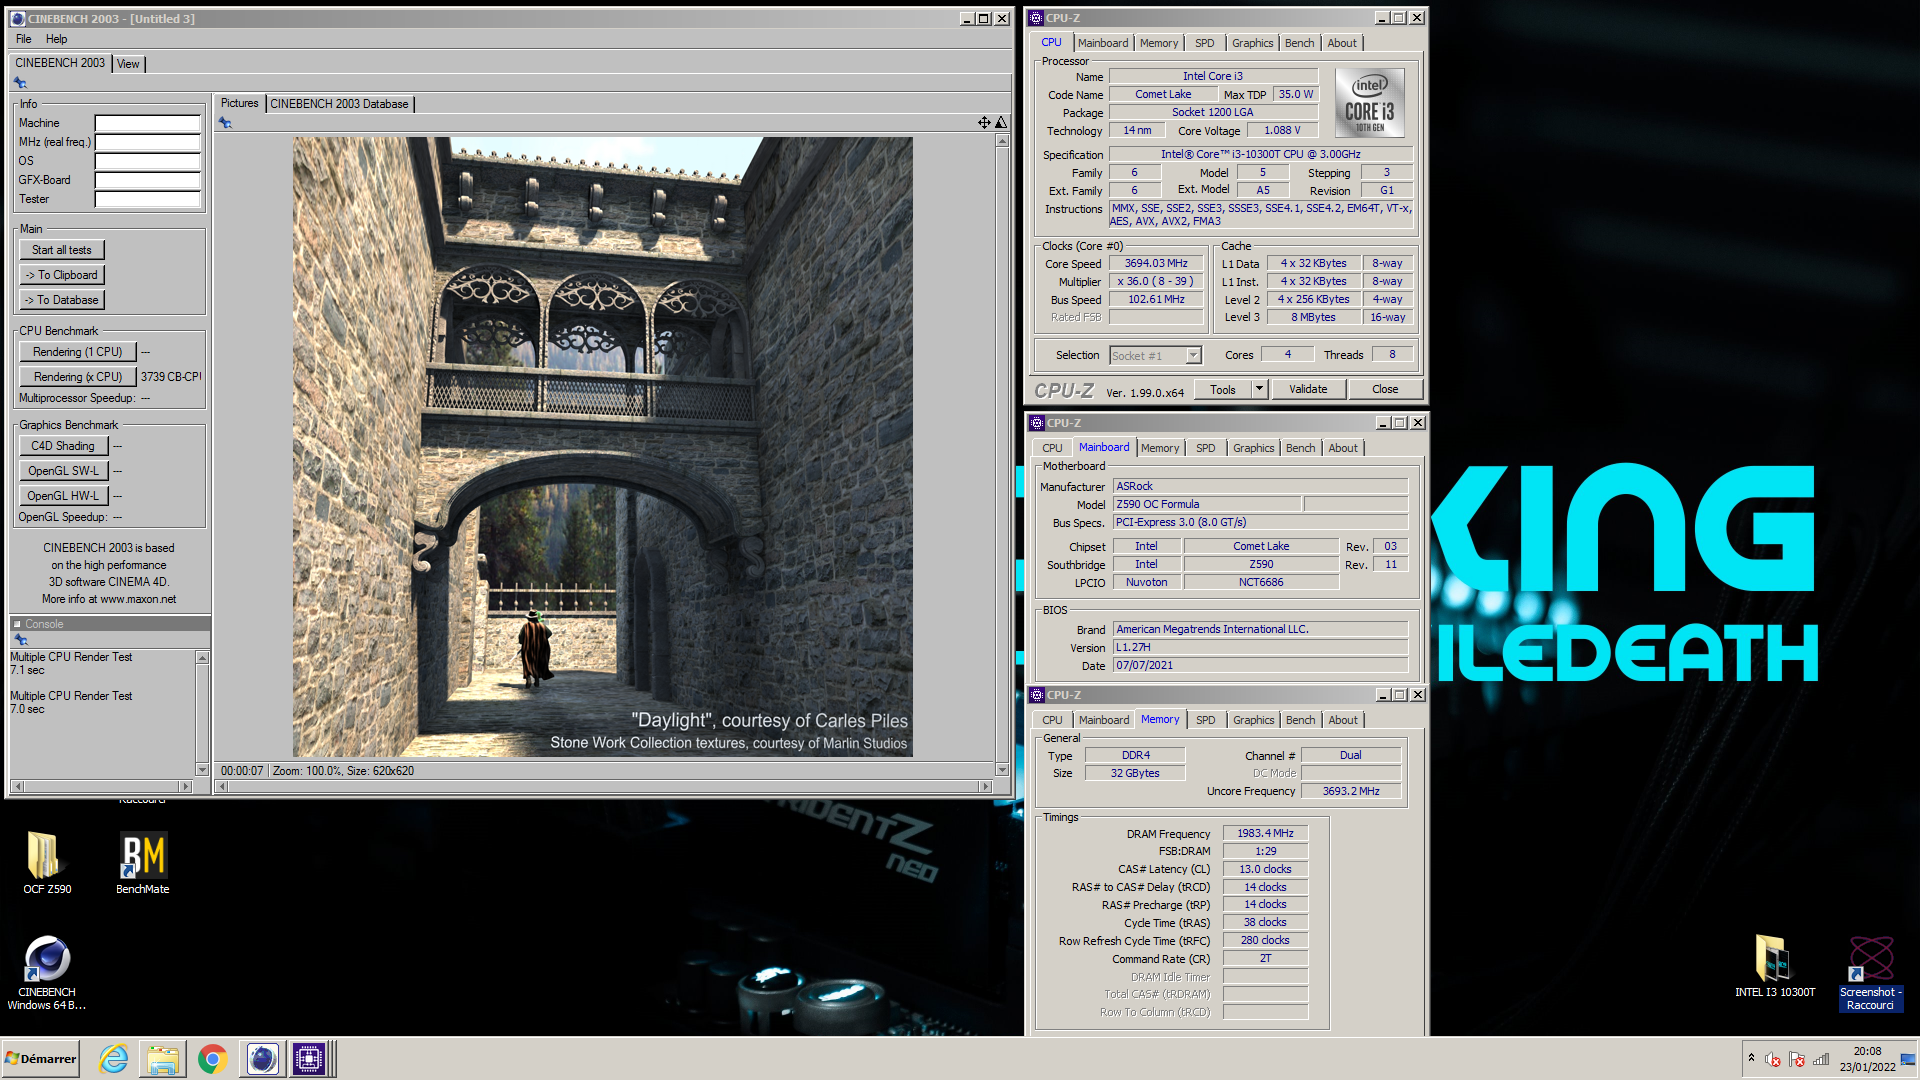Click the picture viewer vertical scrollbar

point(1002,455)
